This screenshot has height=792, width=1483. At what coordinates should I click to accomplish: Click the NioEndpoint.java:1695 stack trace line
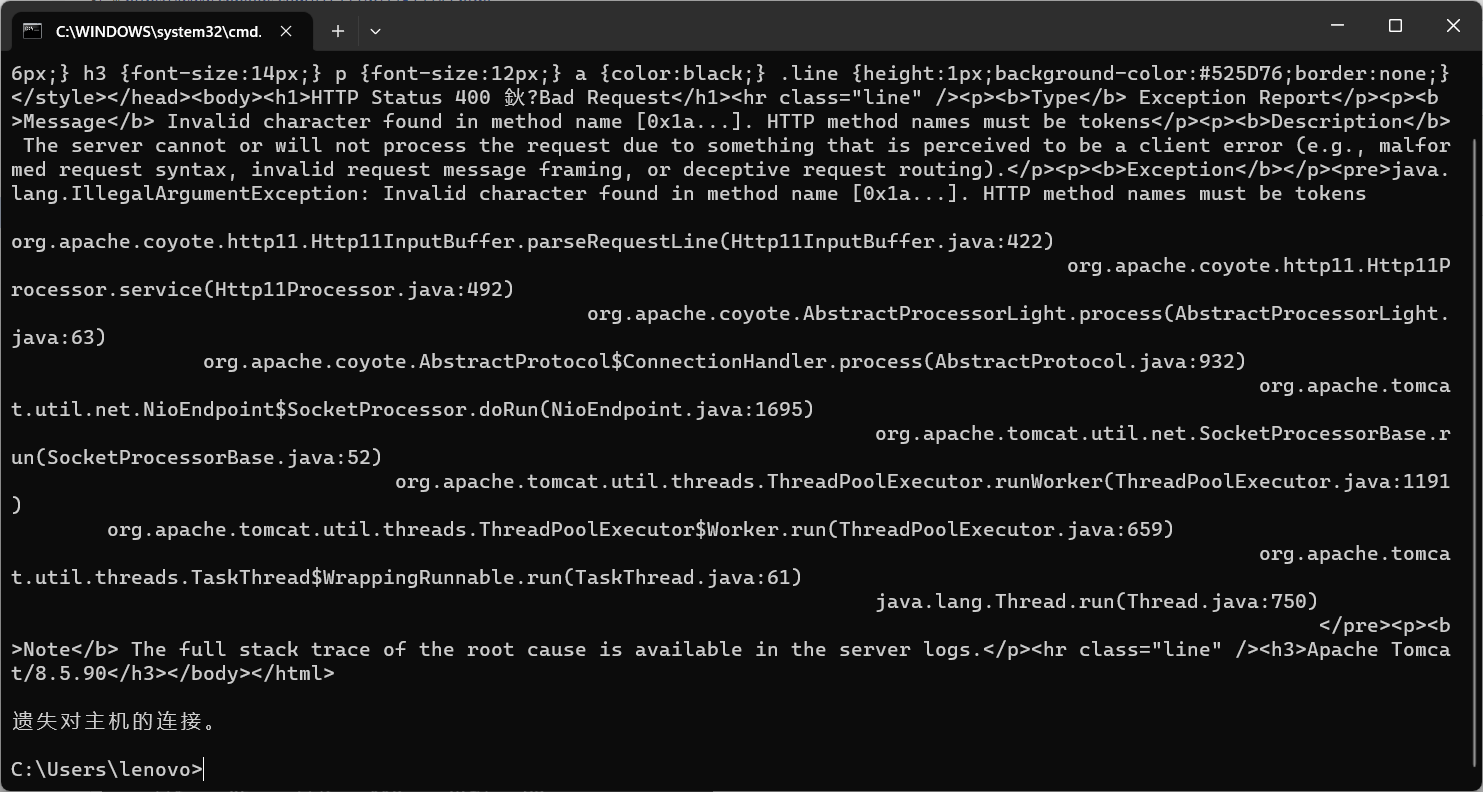tap(412, 409)
